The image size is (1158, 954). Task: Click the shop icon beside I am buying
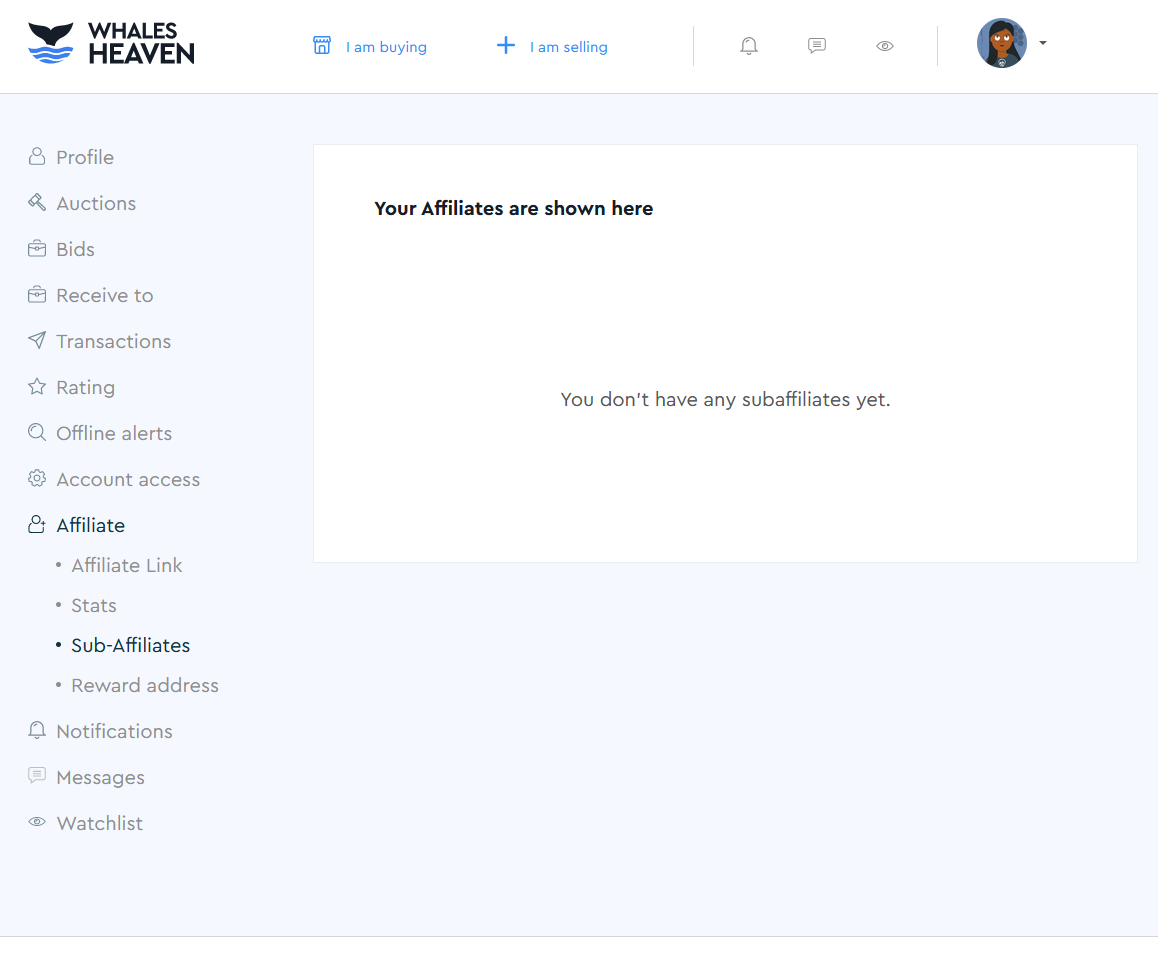(322, 46)
